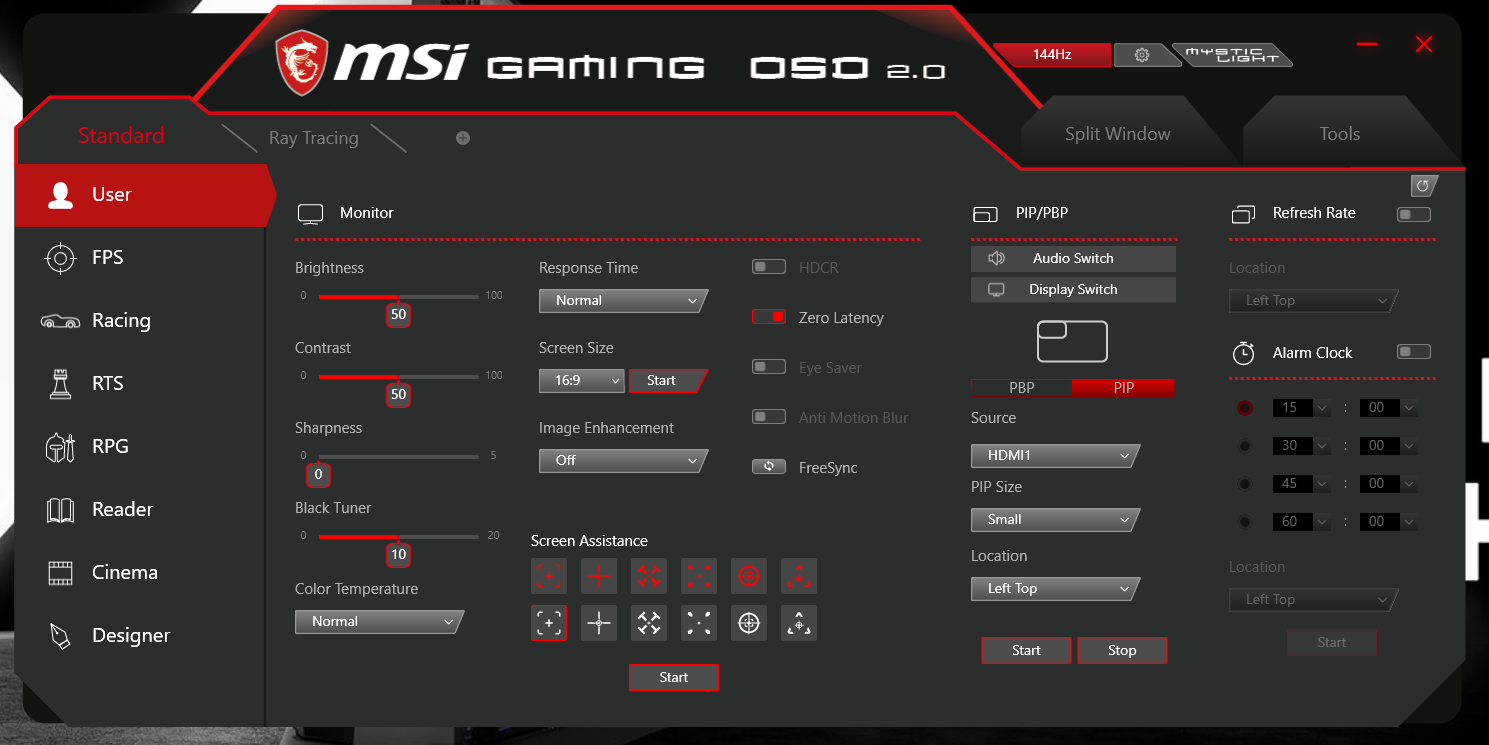Select the red four-arrows crosshair
Viewport: 1489px width, 745px height.
click(649, 575)
